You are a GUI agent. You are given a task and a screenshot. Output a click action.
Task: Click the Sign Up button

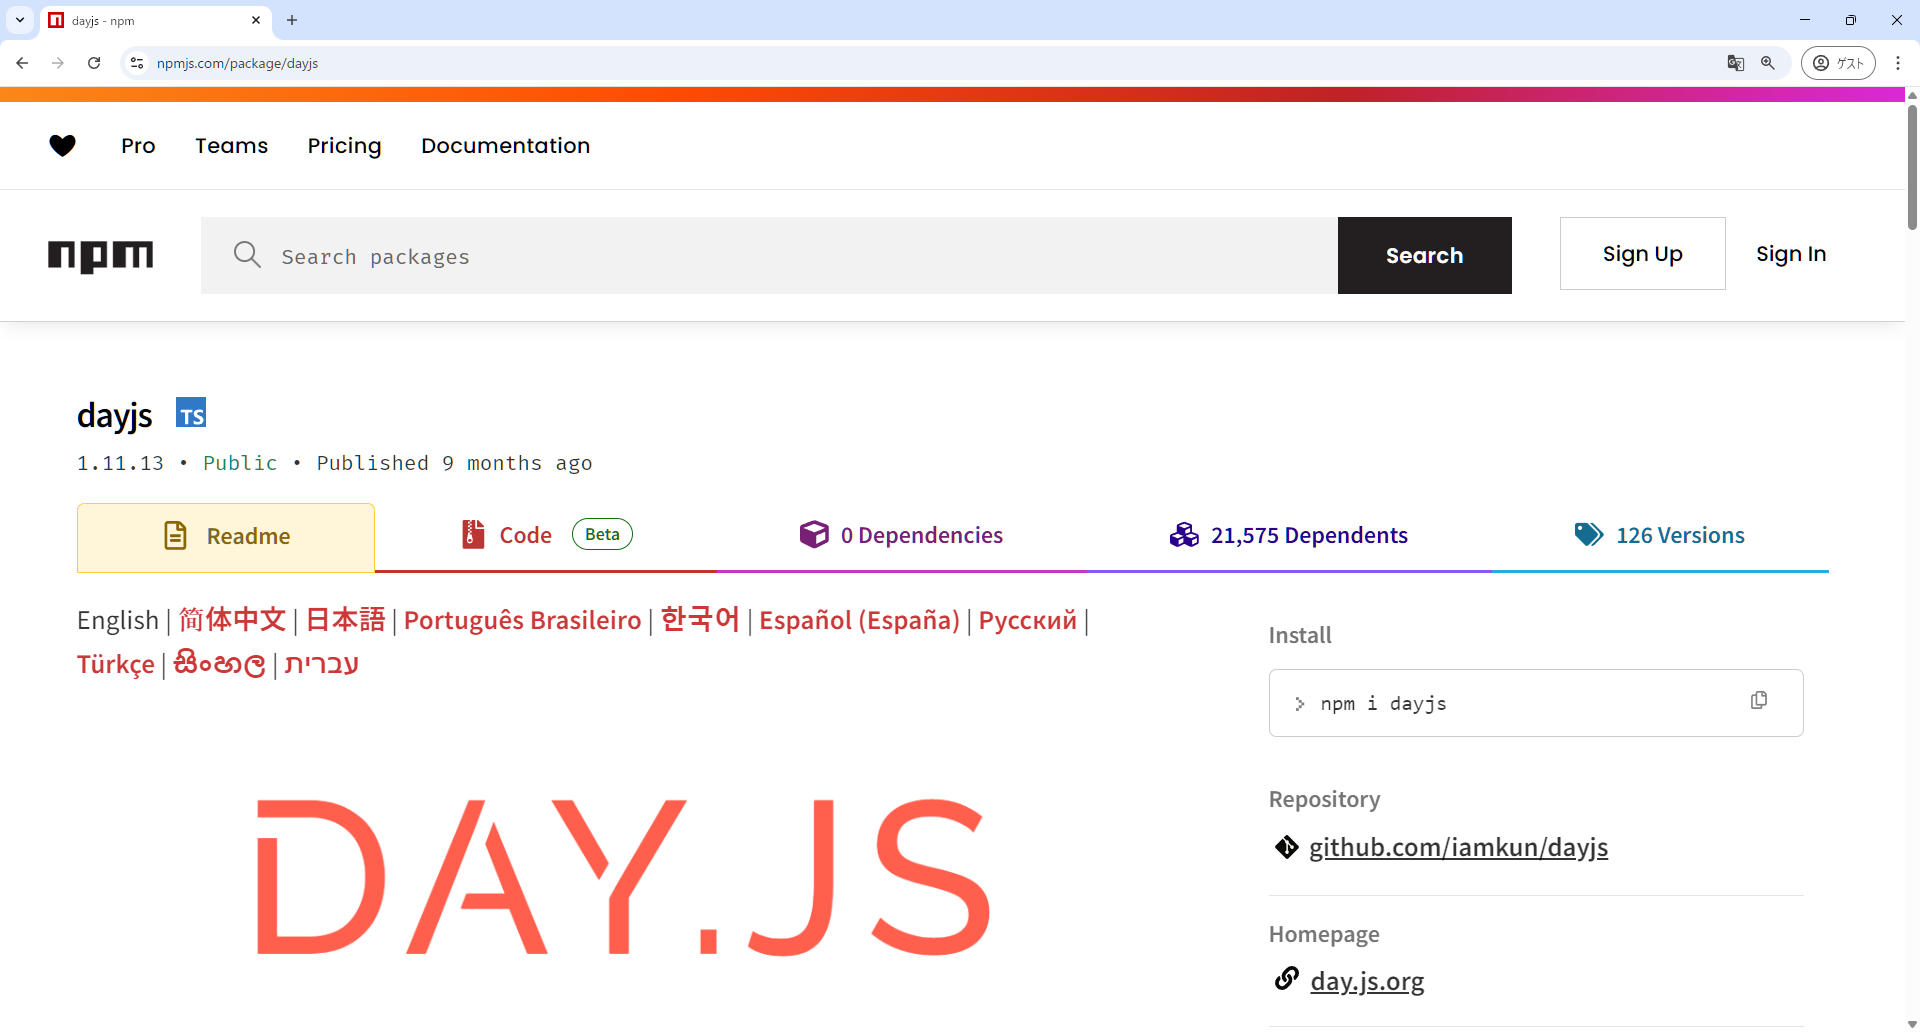(x=1642, y=254)
